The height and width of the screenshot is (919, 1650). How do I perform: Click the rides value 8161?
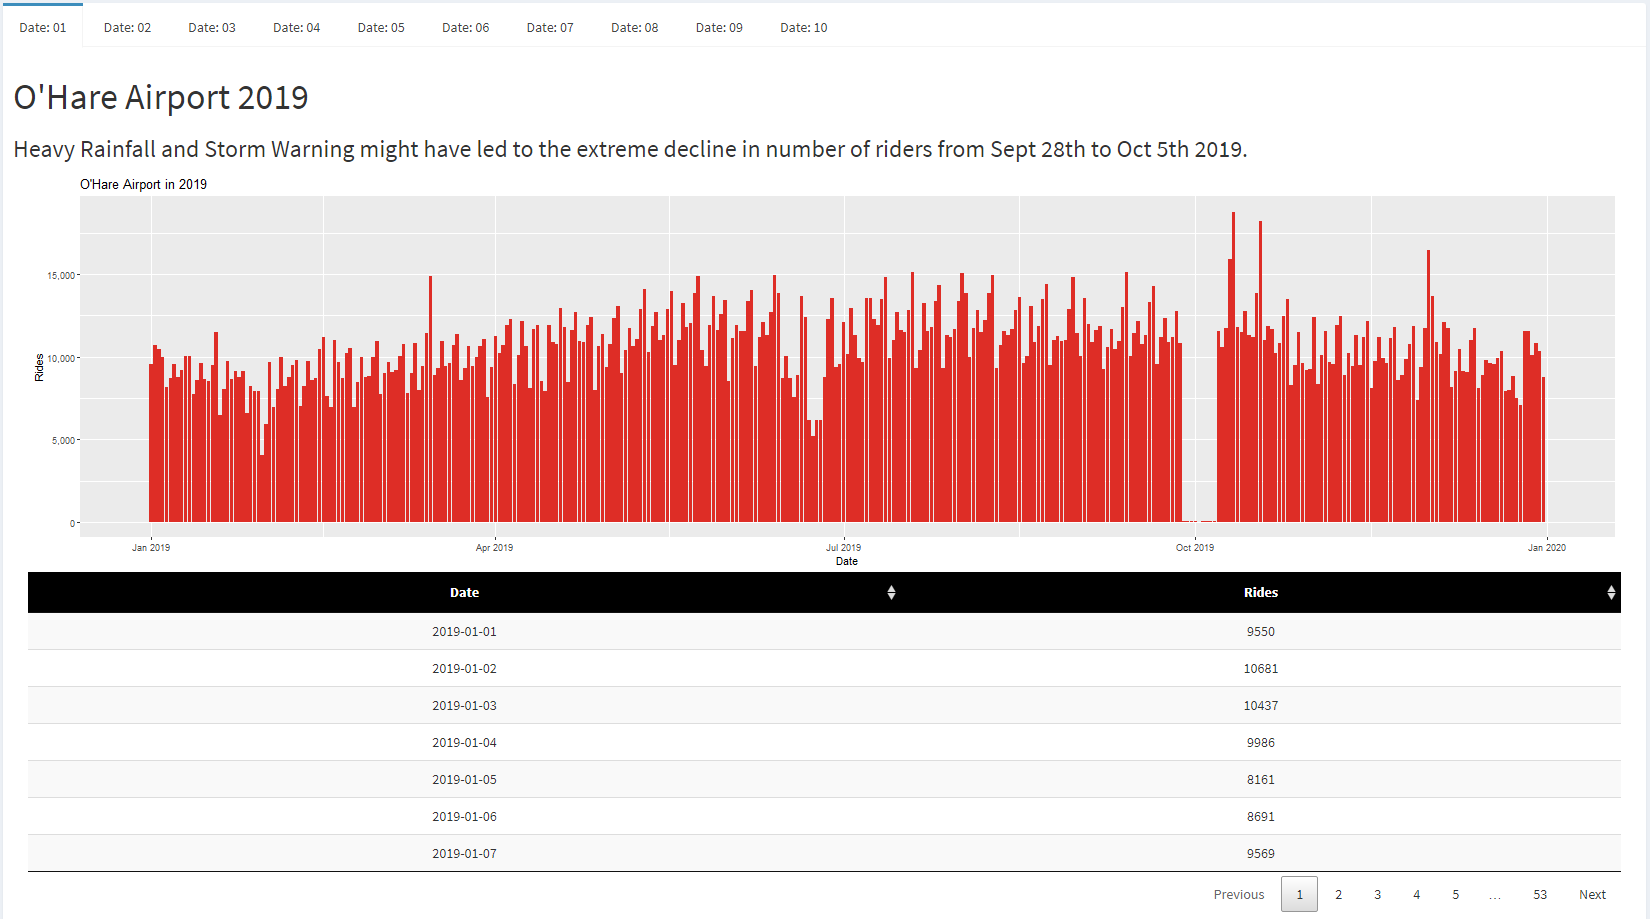click(1261, 780)
